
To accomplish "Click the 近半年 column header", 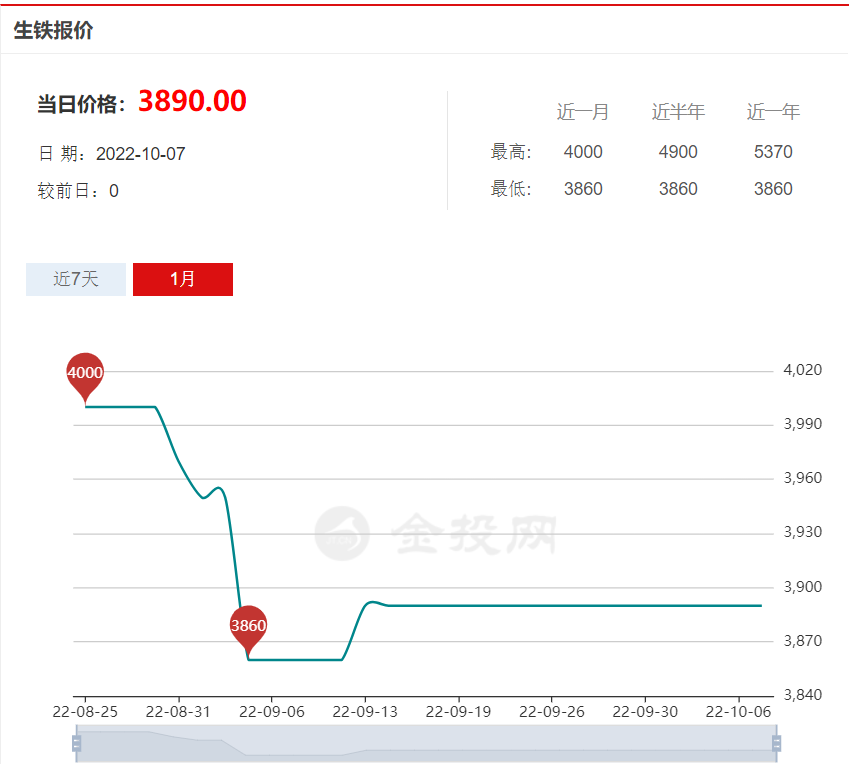I will point(678,112).
